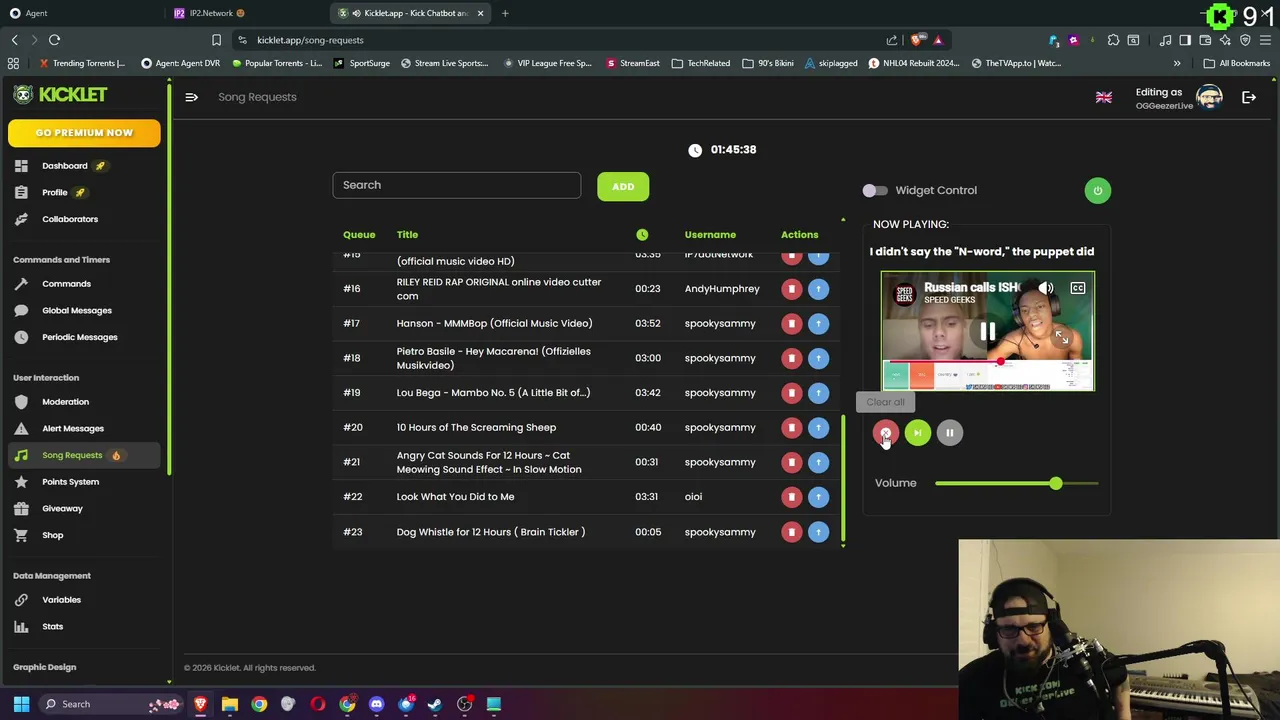This screenshot has height=720, width=1280.
Task: Adjust the Volume slider
Action: (x=1016, y=484)
